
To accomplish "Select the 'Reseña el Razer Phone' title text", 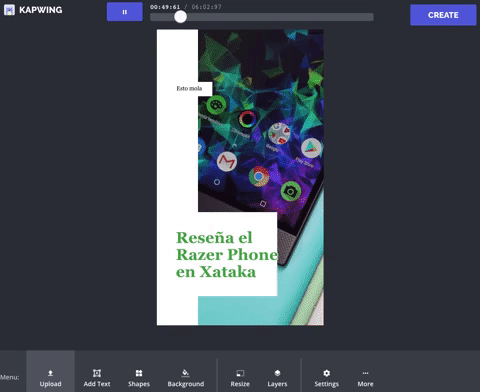I will [227, 255].
